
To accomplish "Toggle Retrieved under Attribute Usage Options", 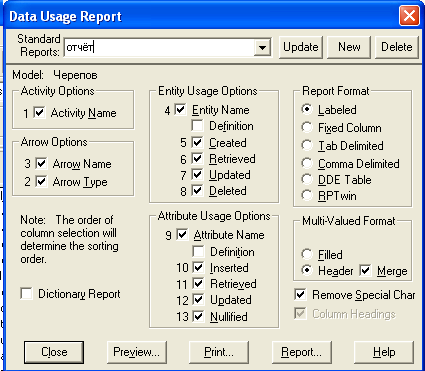I will point(198,284).
